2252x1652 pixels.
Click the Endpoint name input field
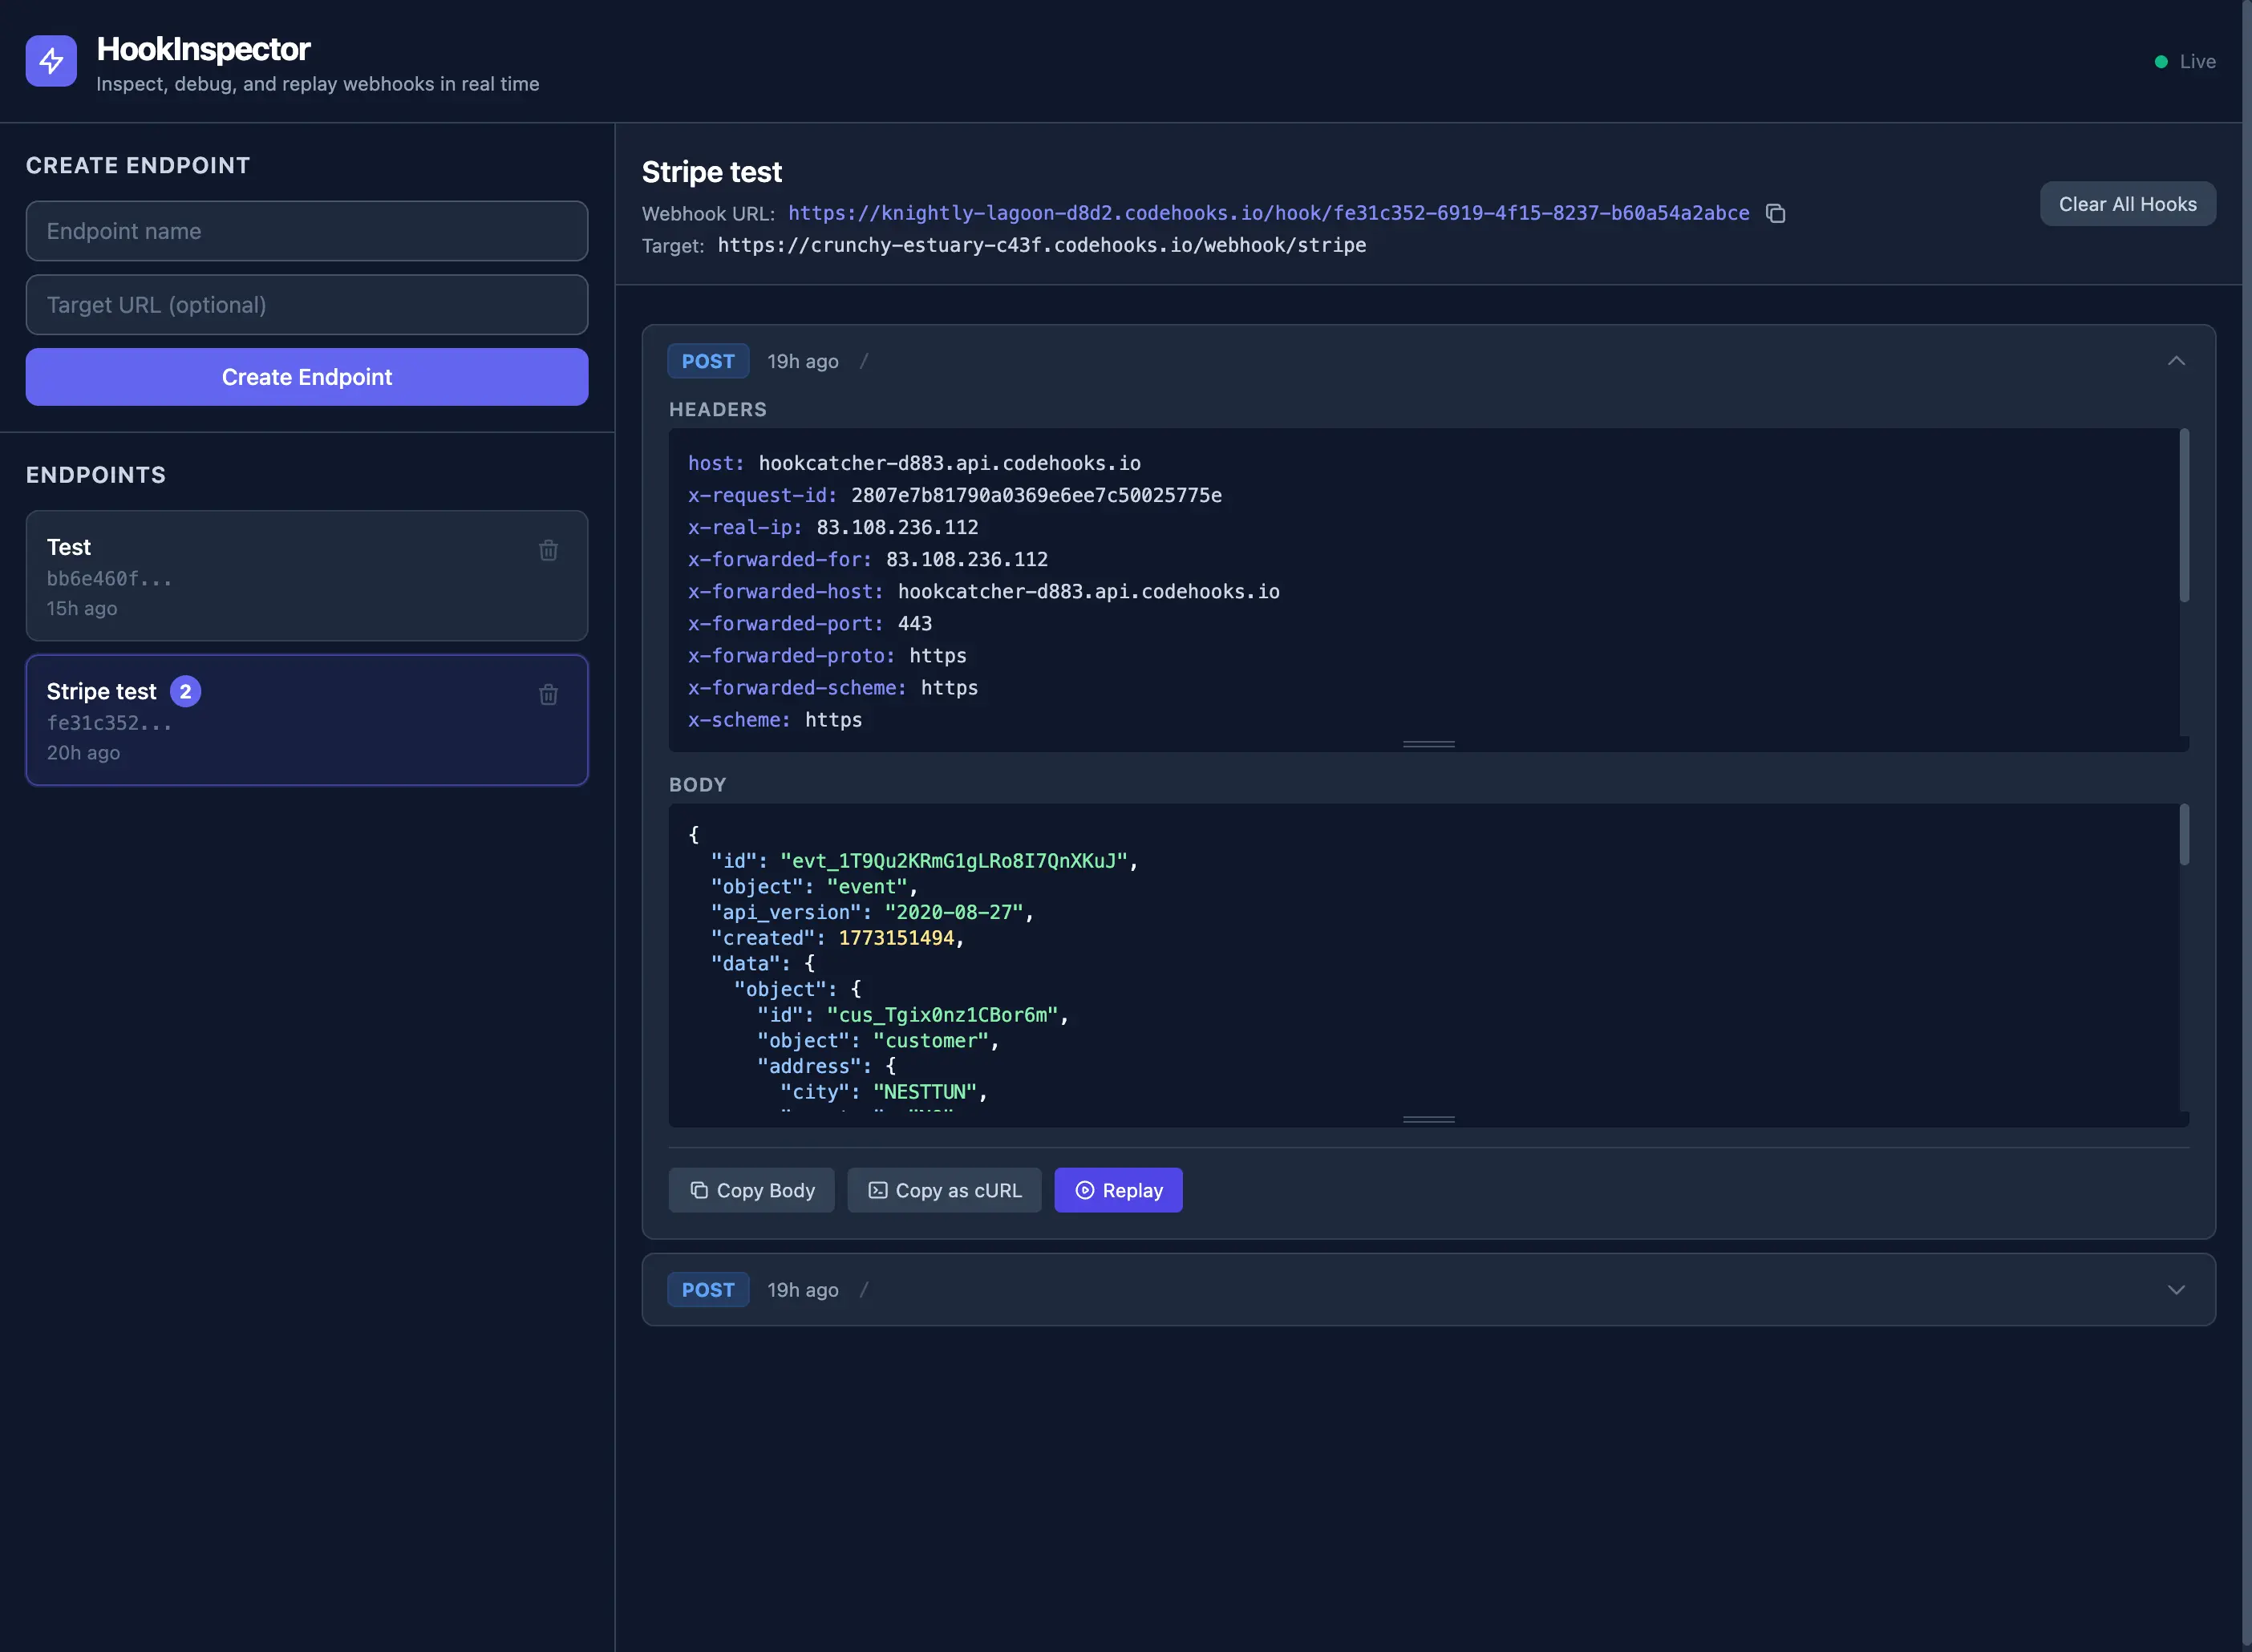tap(307, 231)
